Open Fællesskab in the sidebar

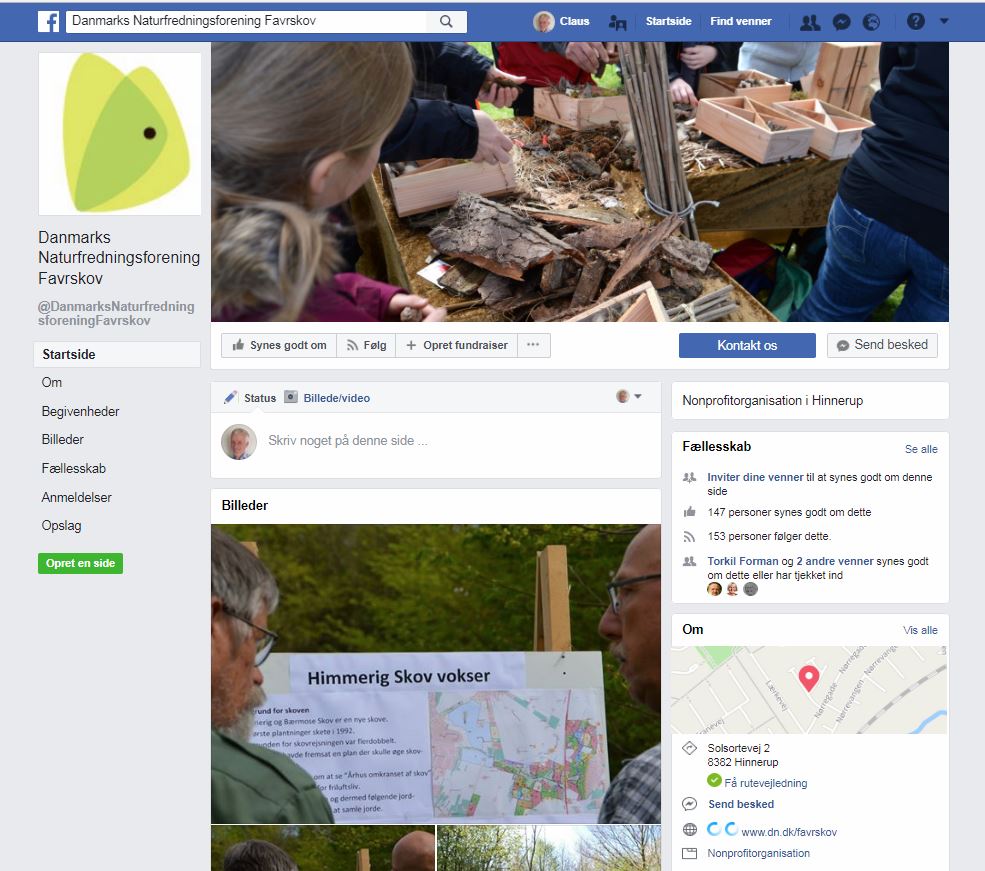[73, 468]
